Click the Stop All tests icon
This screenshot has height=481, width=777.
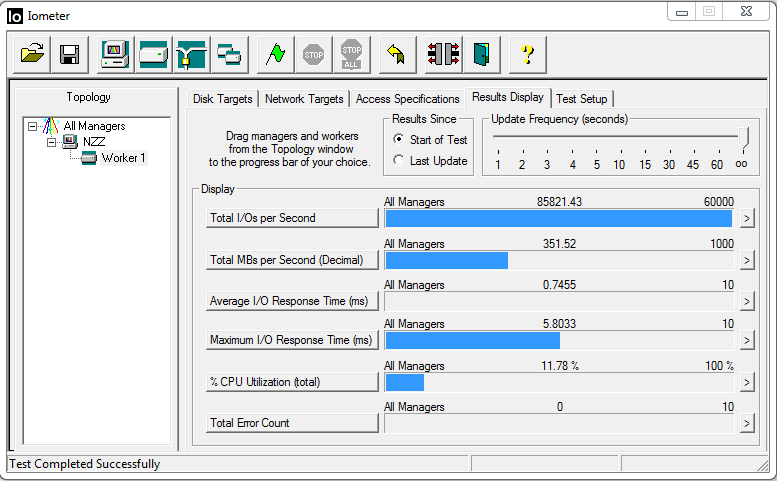[x=352, y=54]
